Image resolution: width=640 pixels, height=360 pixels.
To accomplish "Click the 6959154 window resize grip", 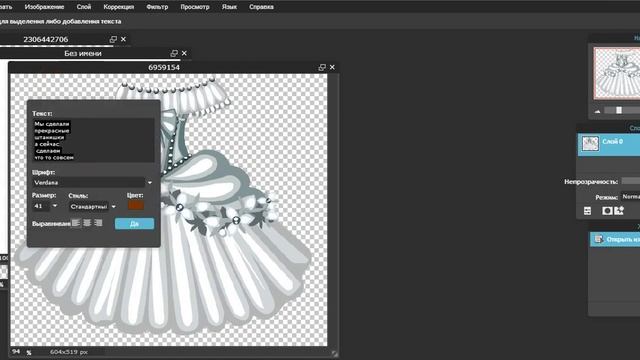I will (334, 354).
